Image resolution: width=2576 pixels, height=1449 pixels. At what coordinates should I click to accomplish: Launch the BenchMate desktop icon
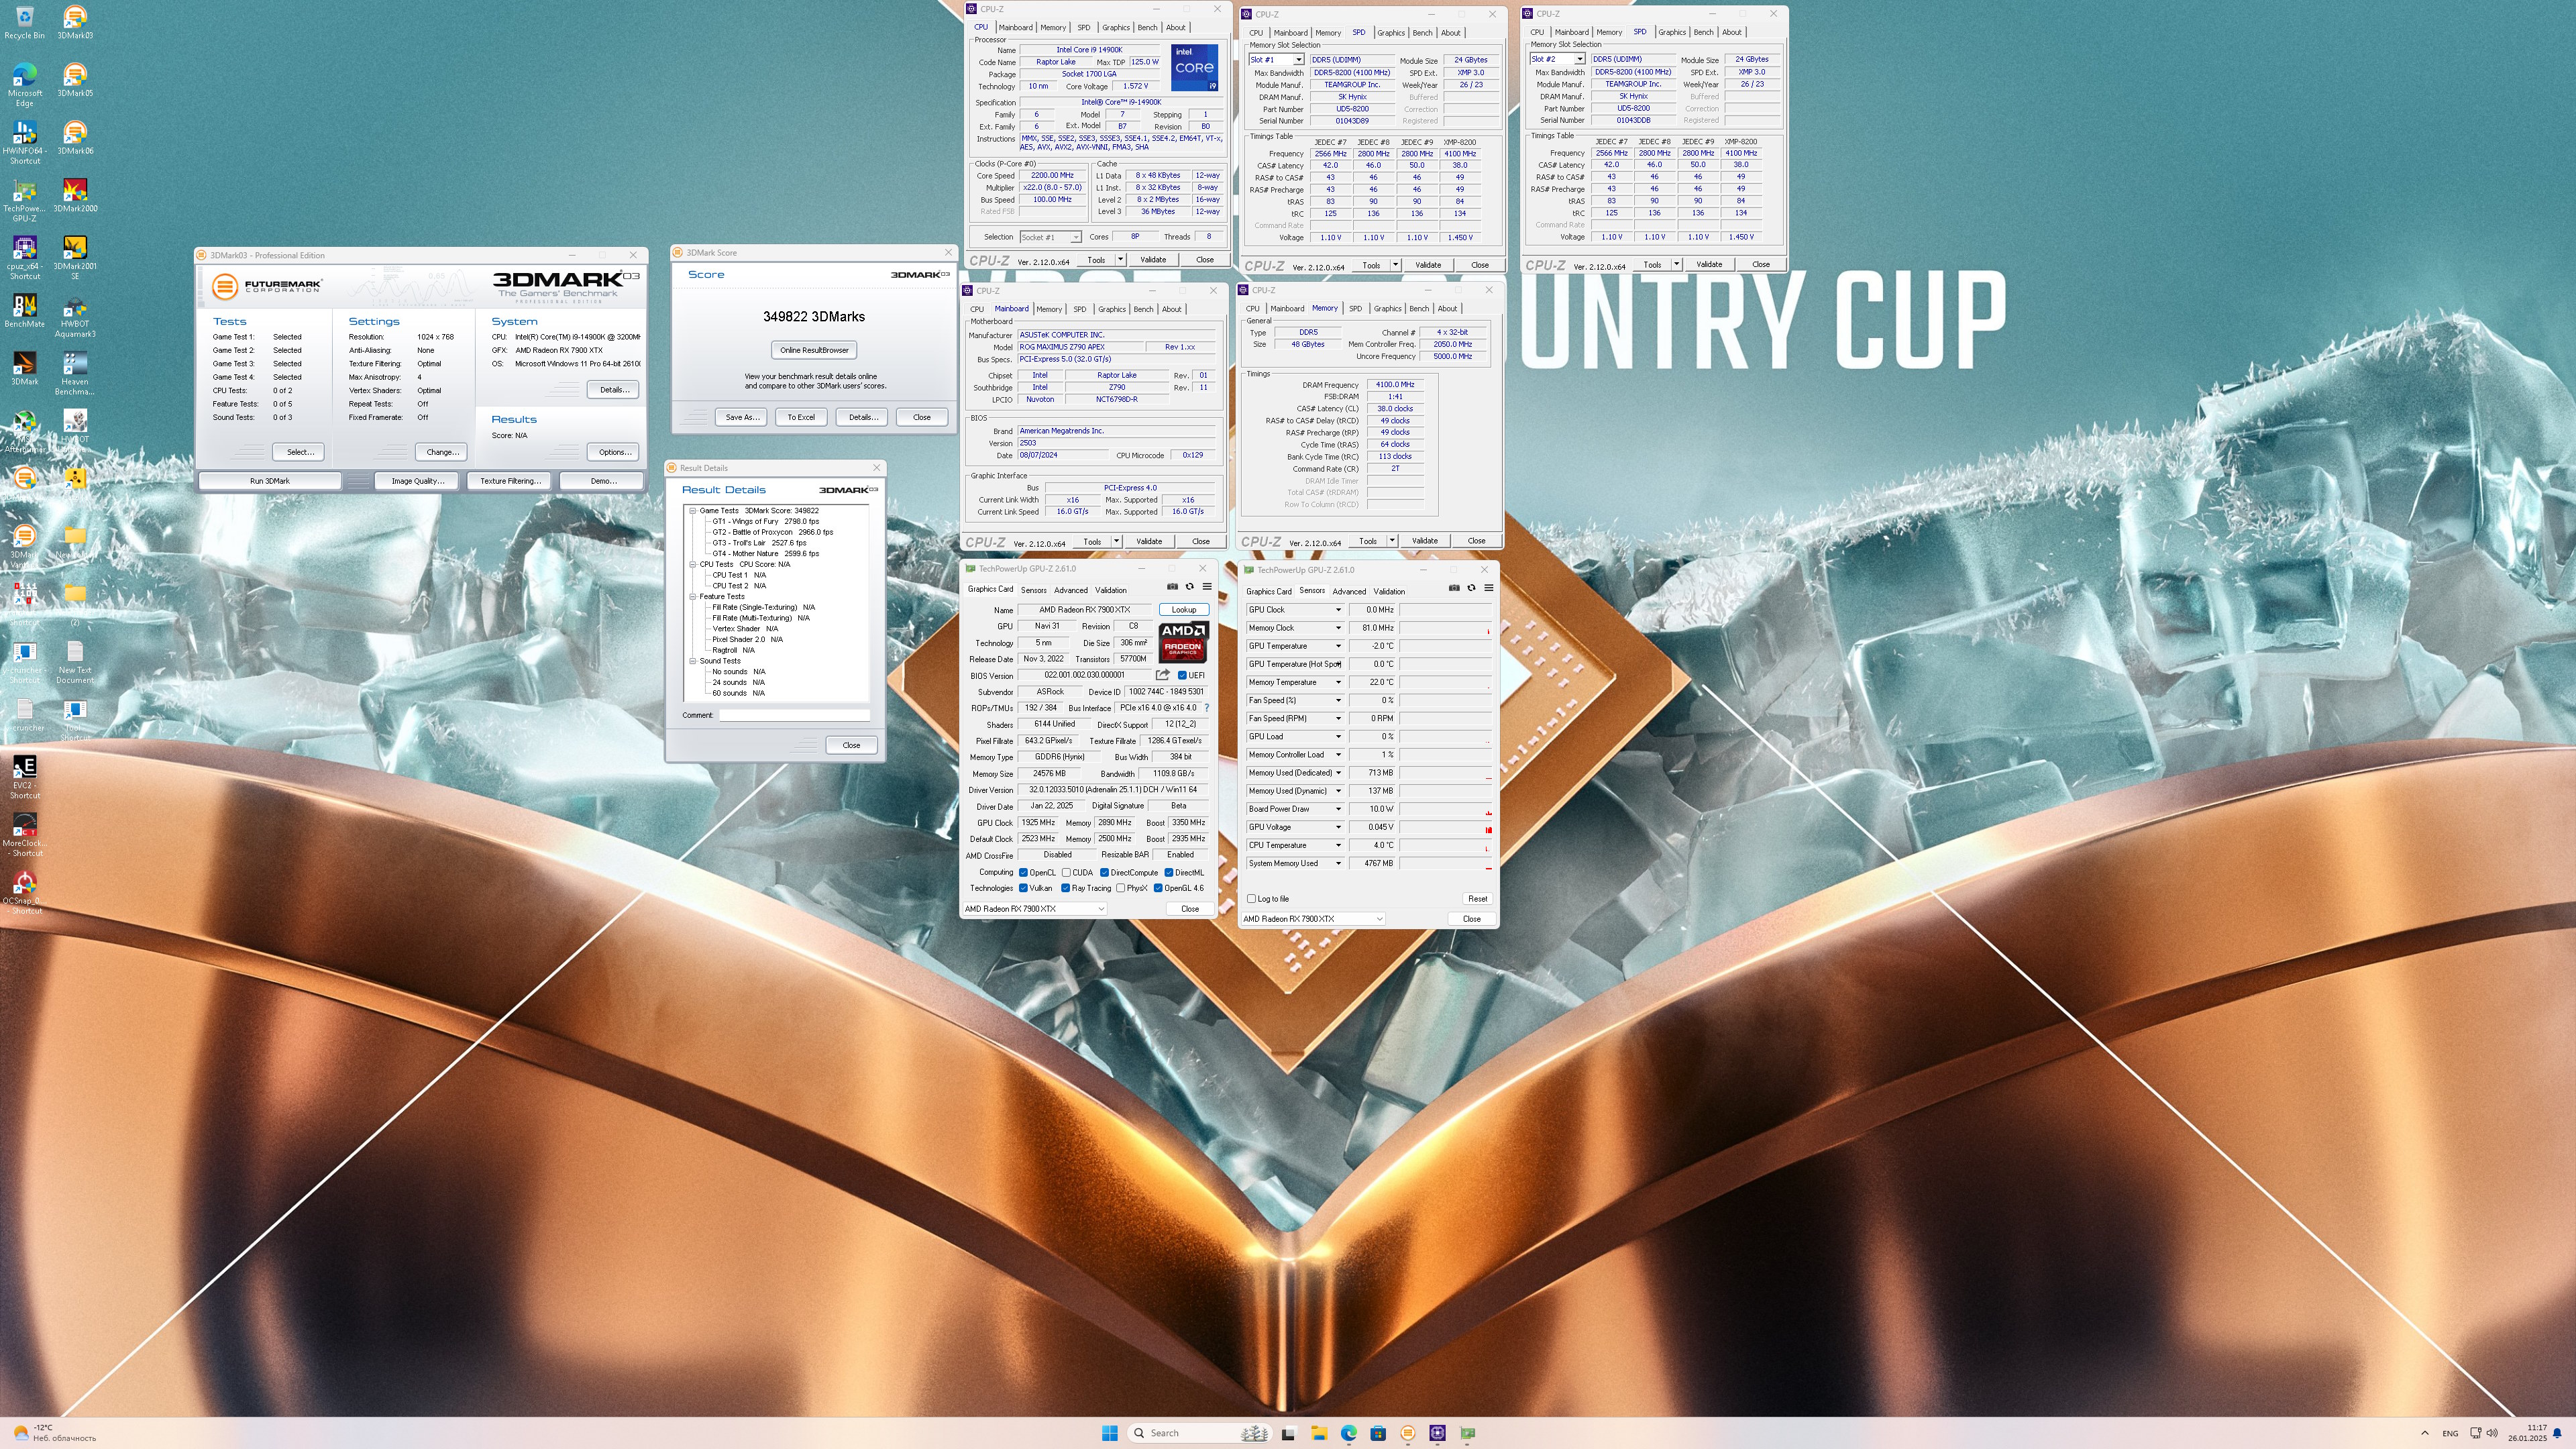[24, 310]
